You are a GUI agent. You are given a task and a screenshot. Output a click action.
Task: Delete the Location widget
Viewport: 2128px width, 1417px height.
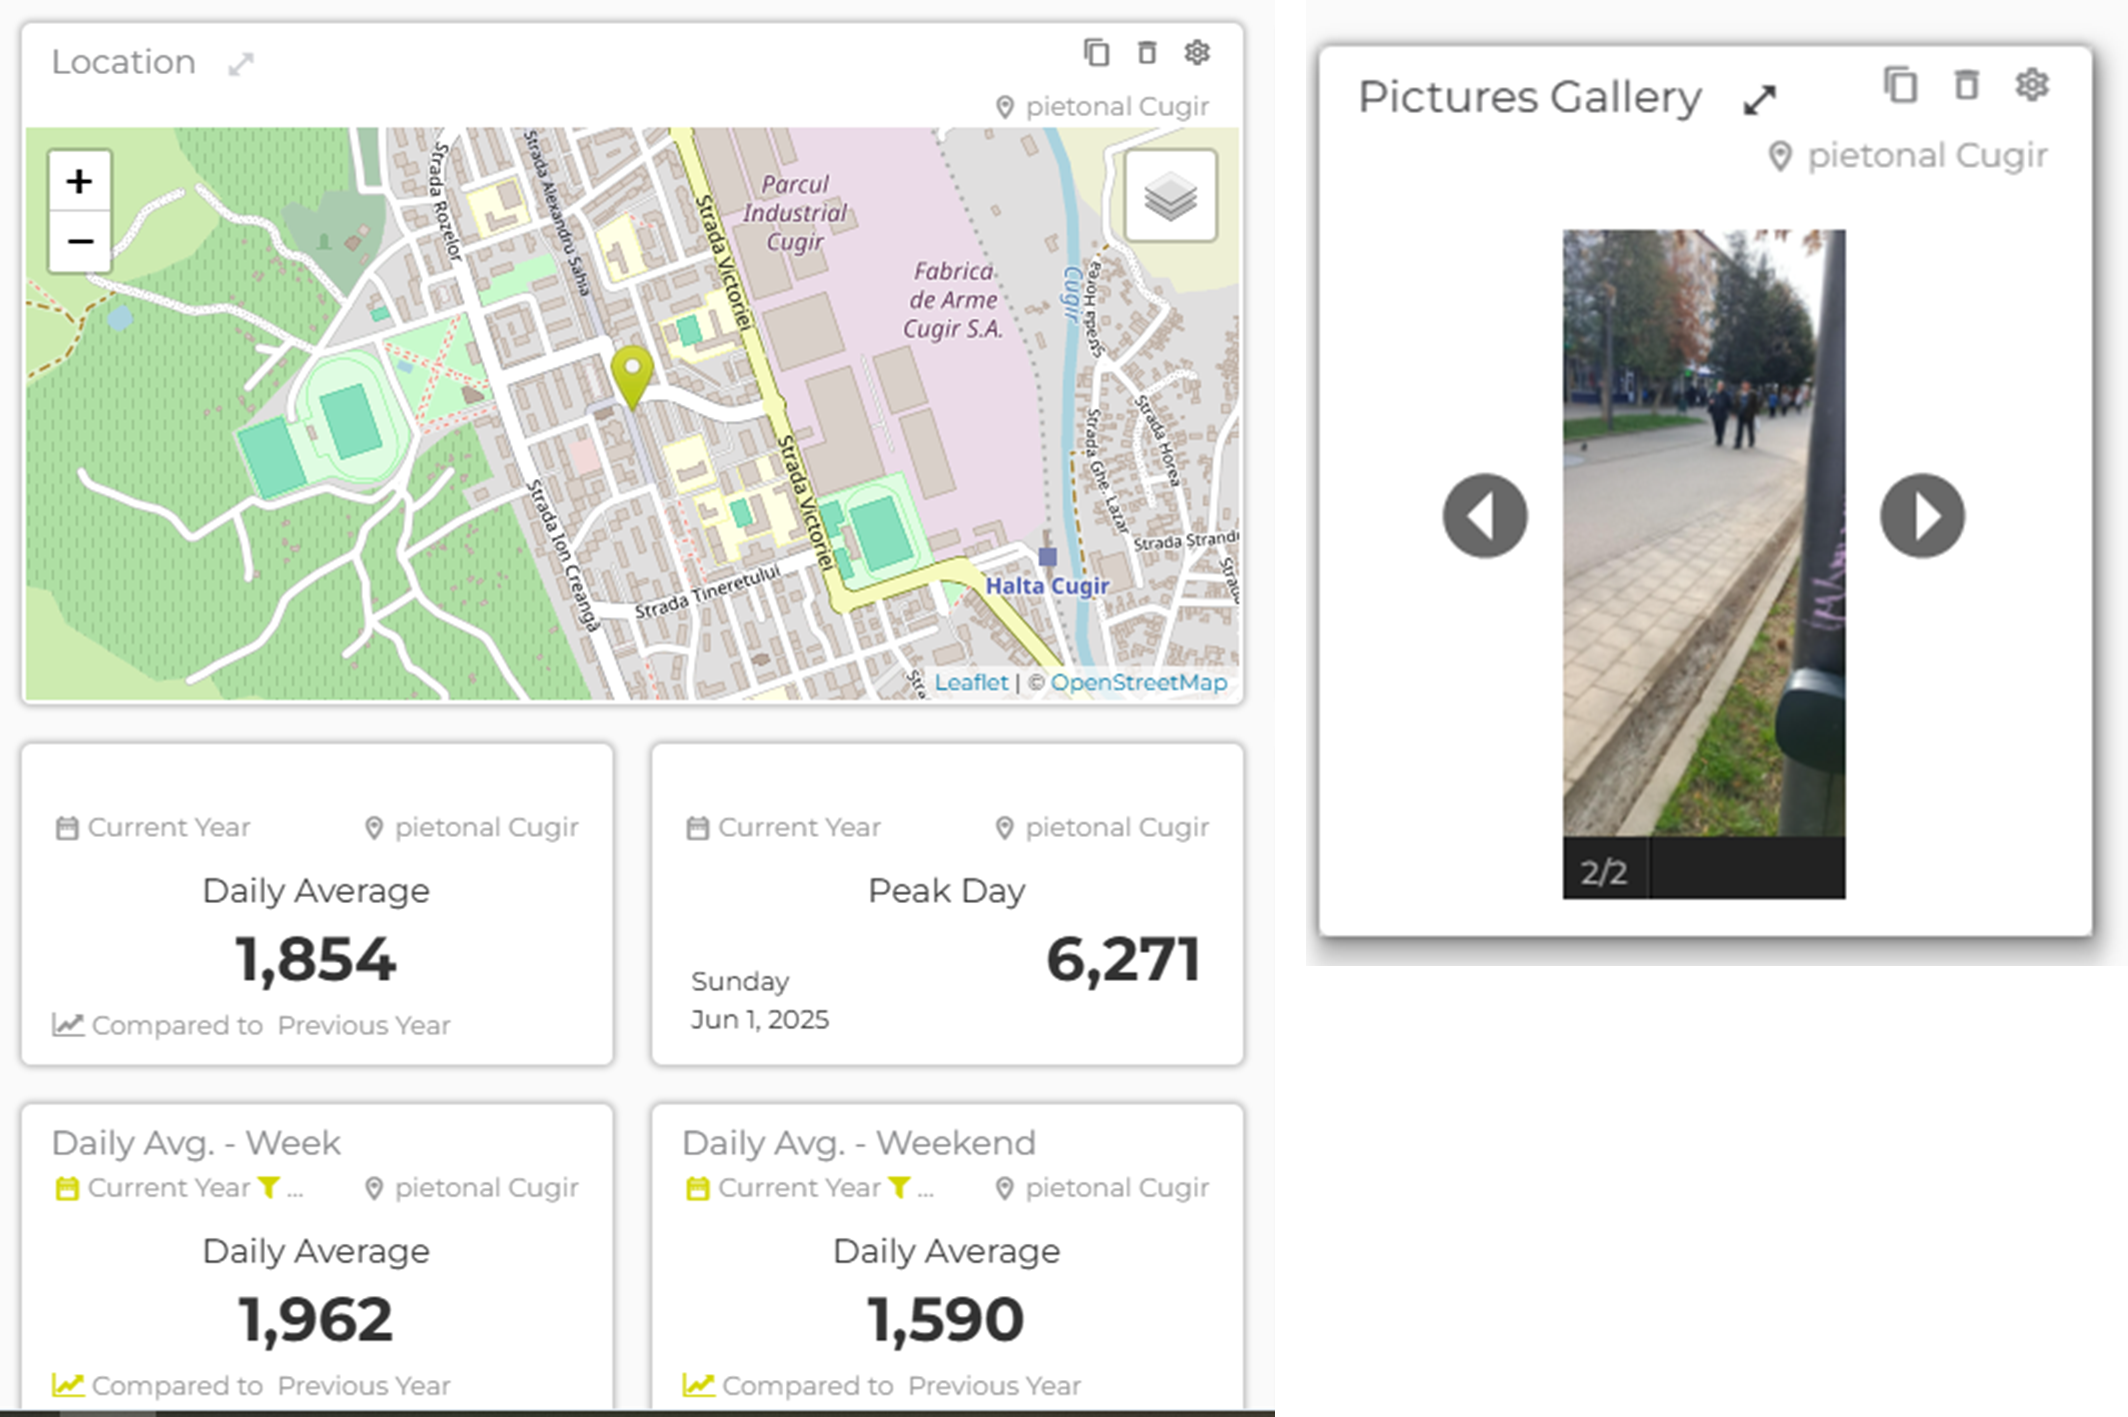[x=1147, y=52]
